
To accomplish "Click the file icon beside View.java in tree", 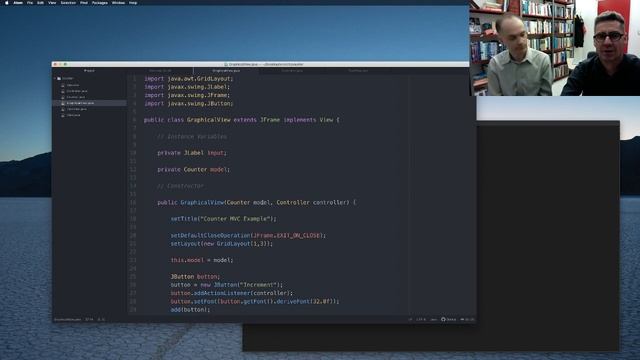I will pyautogui.click(x=63, y=116).
